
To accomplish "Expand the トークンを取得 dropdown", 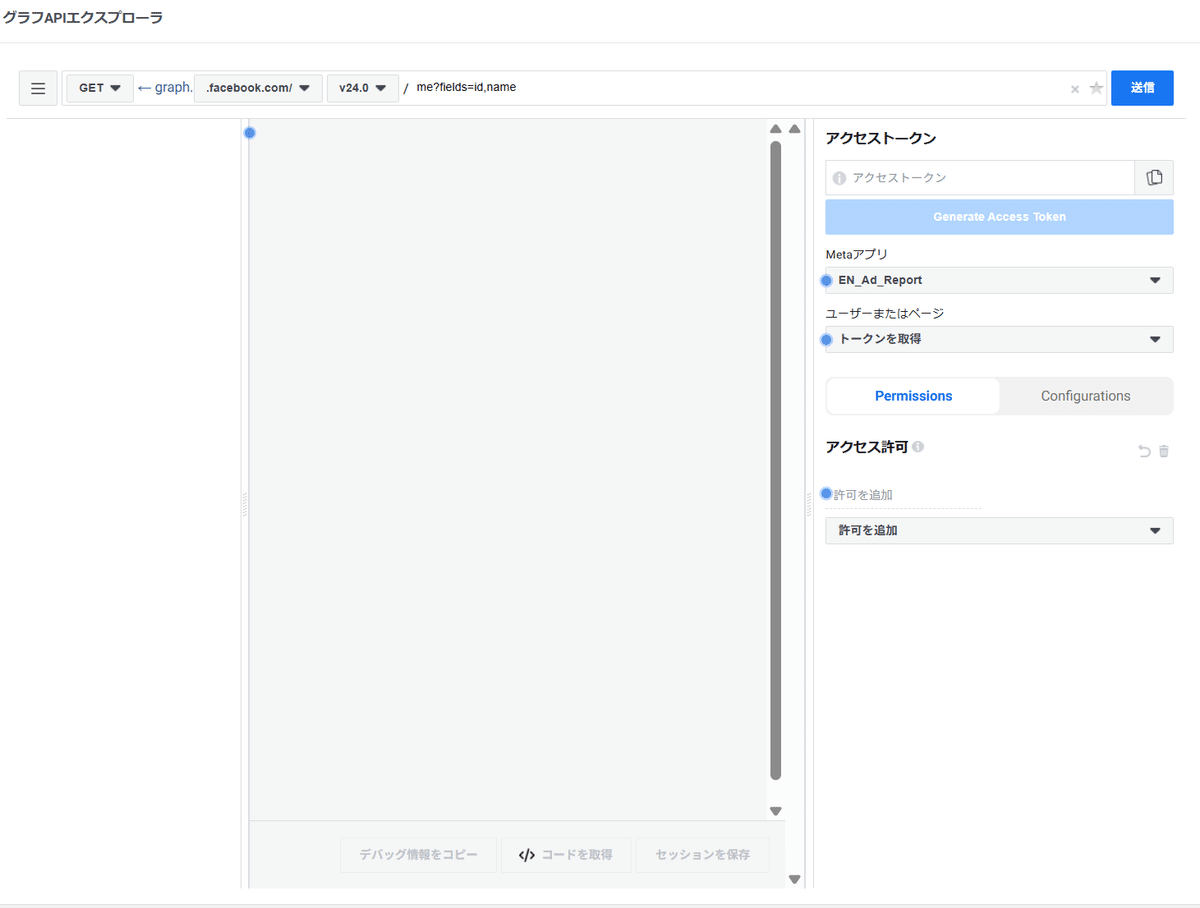I will click(999, 339).
